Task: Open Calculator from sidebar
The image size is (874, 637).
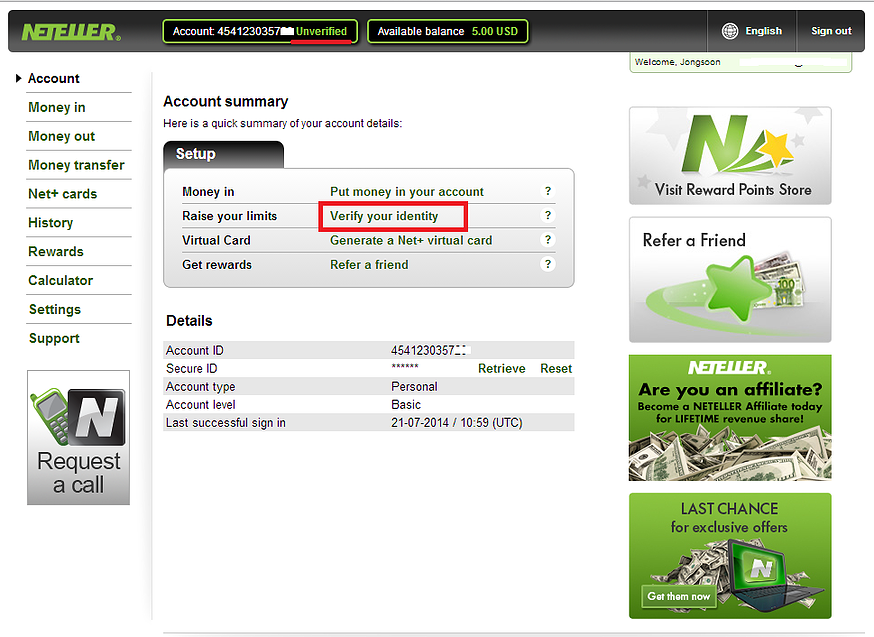Action: coord(61,281)
